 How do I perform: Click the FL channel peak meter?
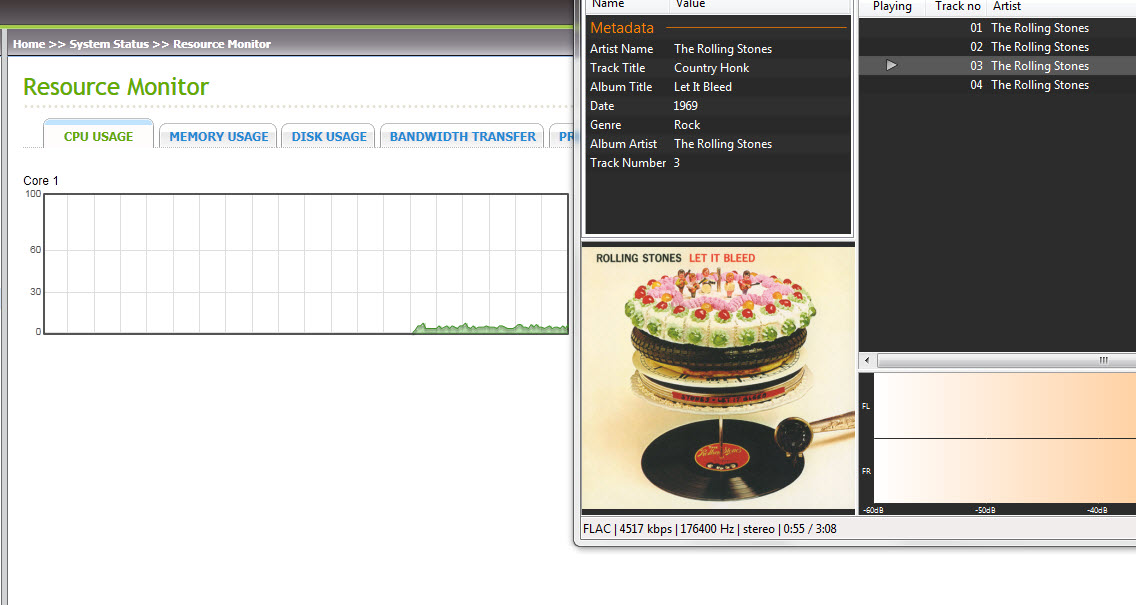[x=1005, y=406]
